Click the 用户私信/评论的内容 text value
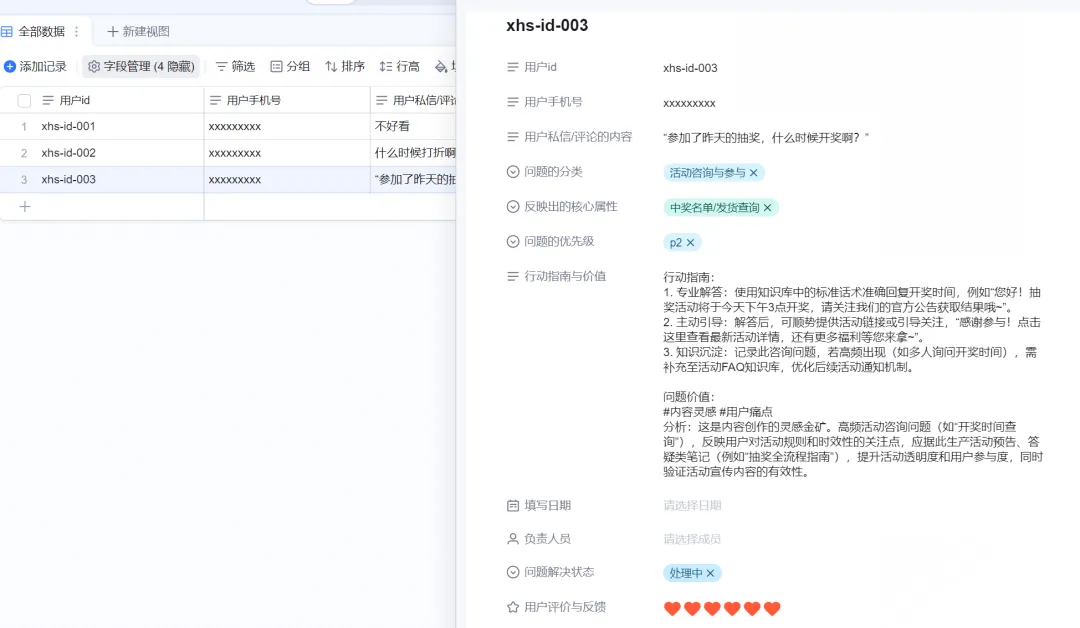This screenshot has width=1080, height=628. click(766, 137)
